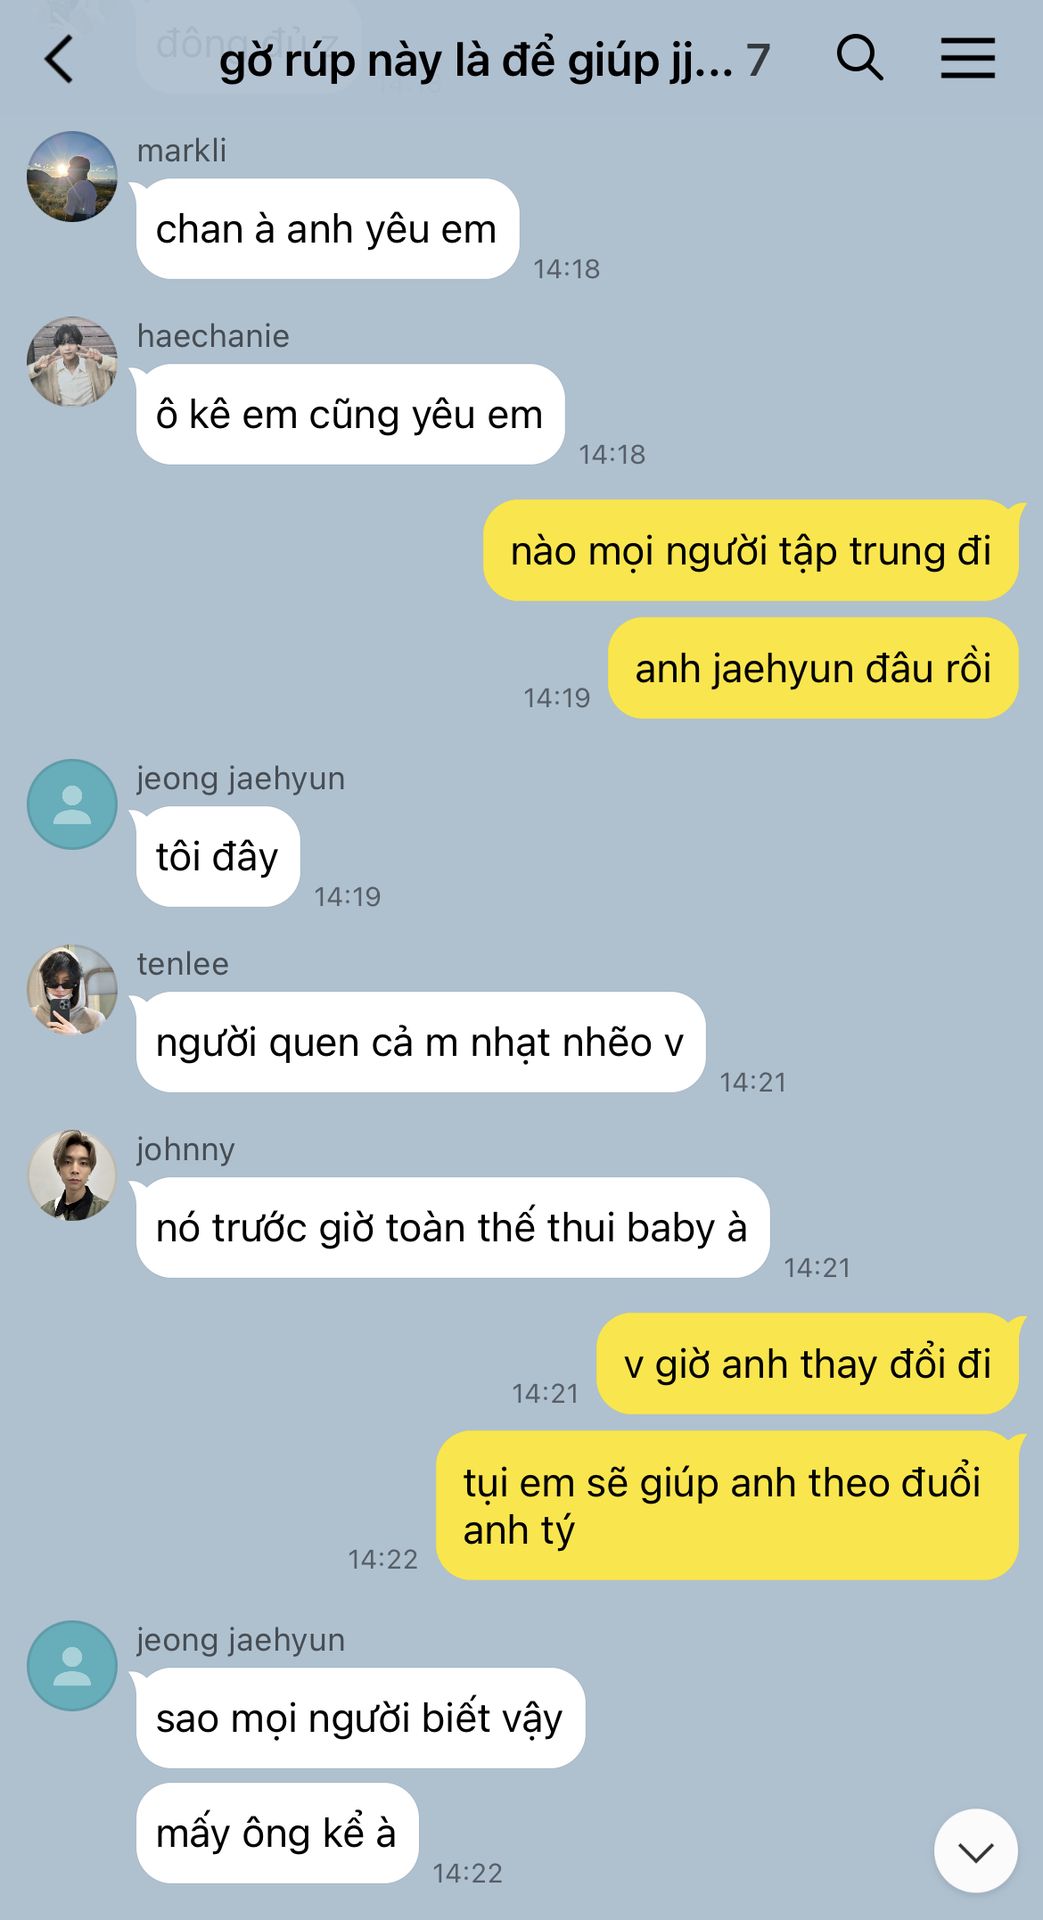1043x1920 pixels.
Task: Tap message 'người quen cả m nhạt nhẽo v'
Action: tap(420, 1042)
